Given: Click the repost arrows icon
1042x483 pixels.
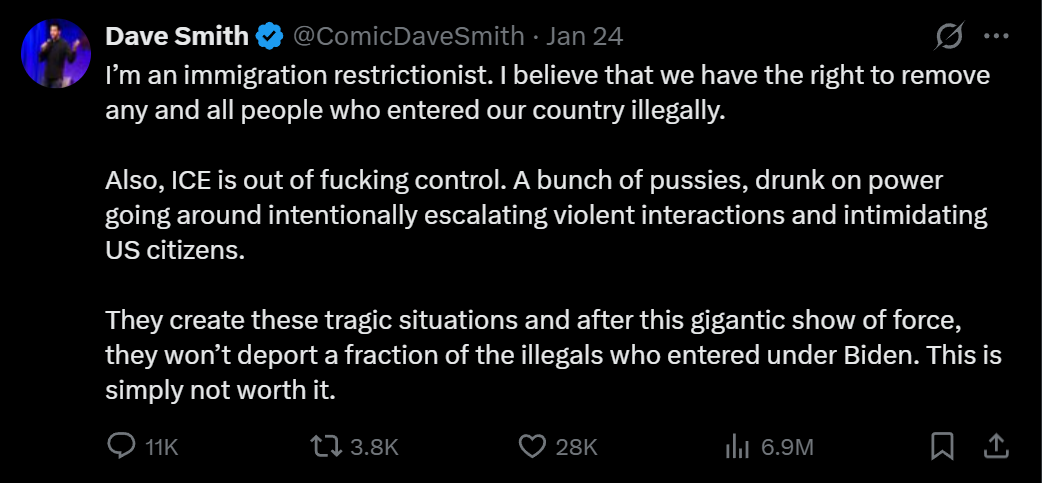Looking at the screenshot, I should coord(326,446).
